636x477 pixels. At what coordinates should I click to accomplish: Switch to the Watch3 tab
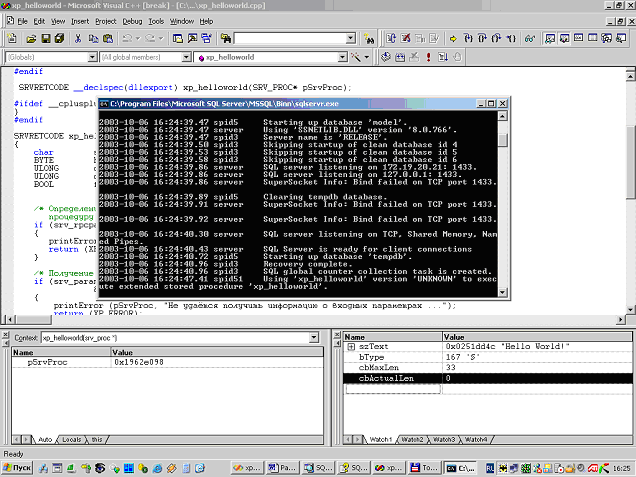[444, 439]
